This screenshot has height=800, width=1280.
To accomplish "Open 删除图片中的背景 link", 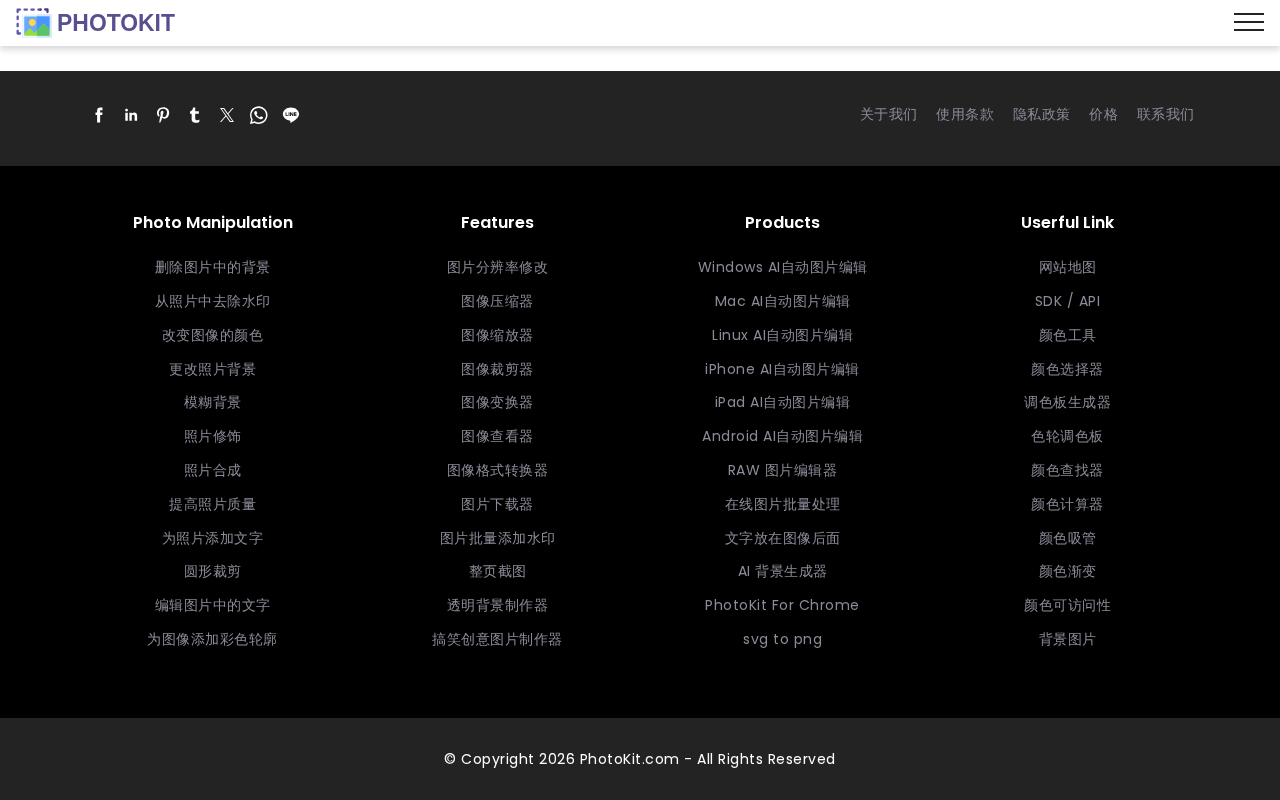I will tap(213, 268).
